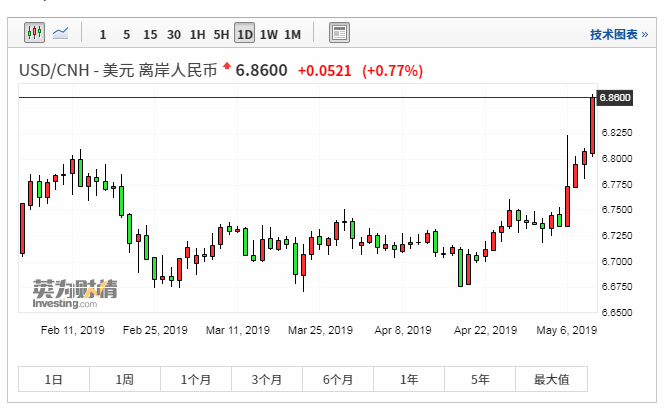Viewport: 664px width, 408px height.
Task: Click the 6.7250 price axis label
Action: [617, 236]
